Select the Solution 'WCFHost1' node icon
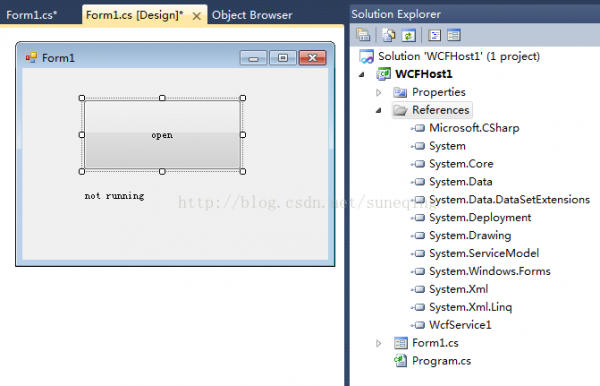 [x=366, y=57]
